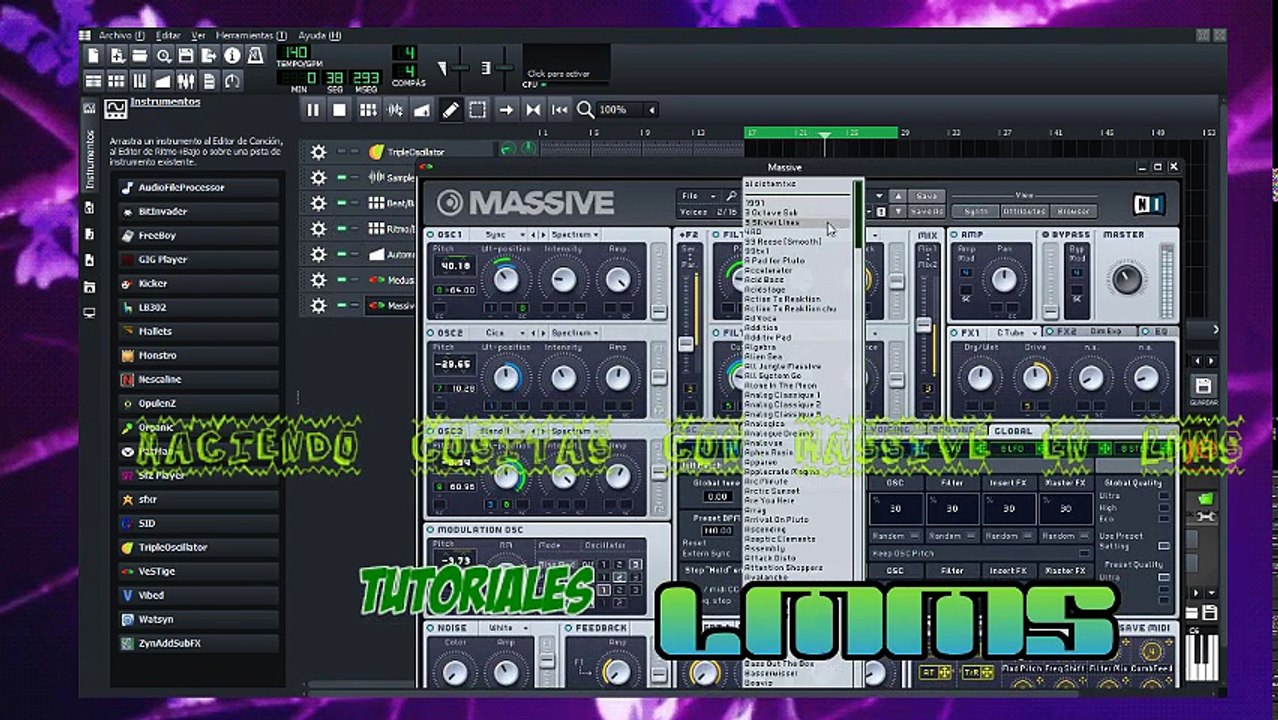The width and height of the screenshot is (1278, 720).
Task: Open the controller rack icon
Action: [x=232, y=81]
